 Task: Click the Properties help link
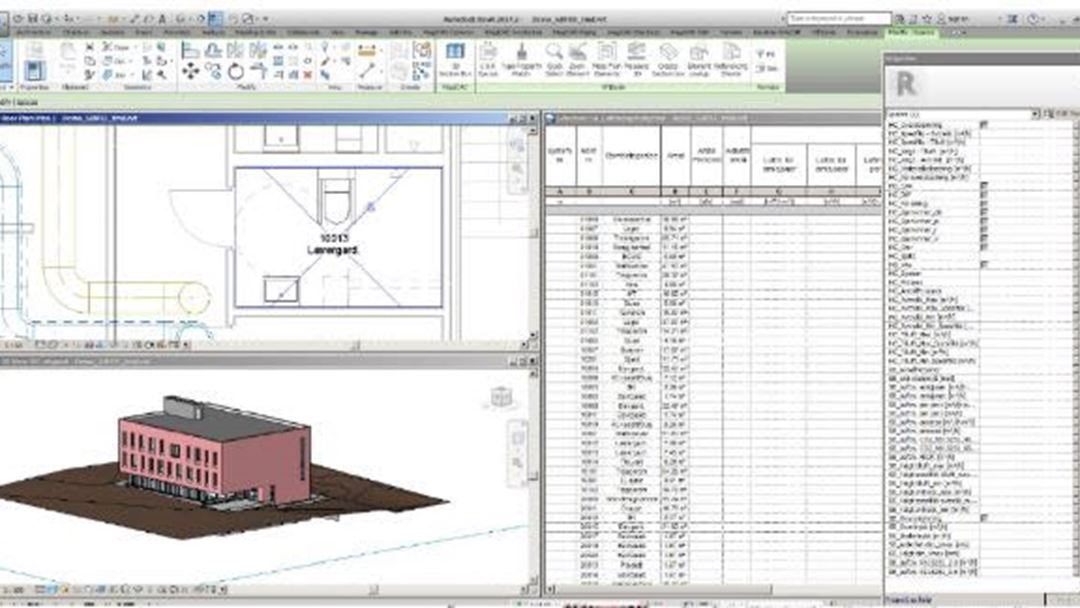coord(908,600)
